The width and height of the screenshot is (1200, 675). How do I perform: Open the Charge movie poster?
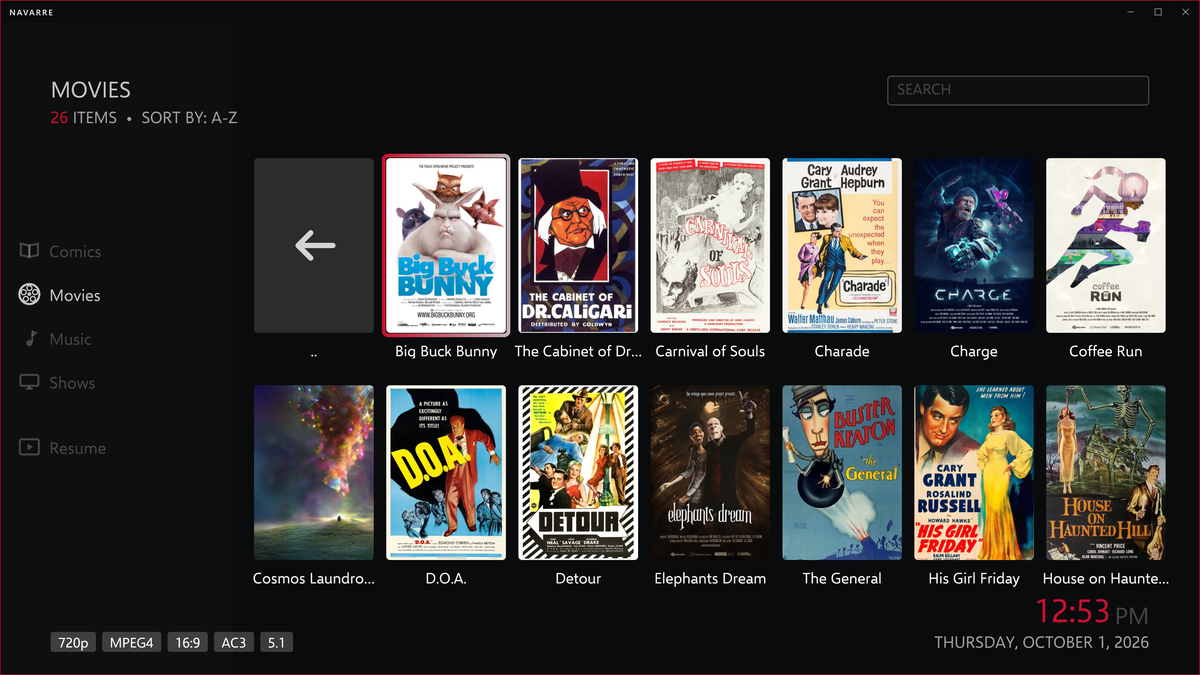click(974, 246)
